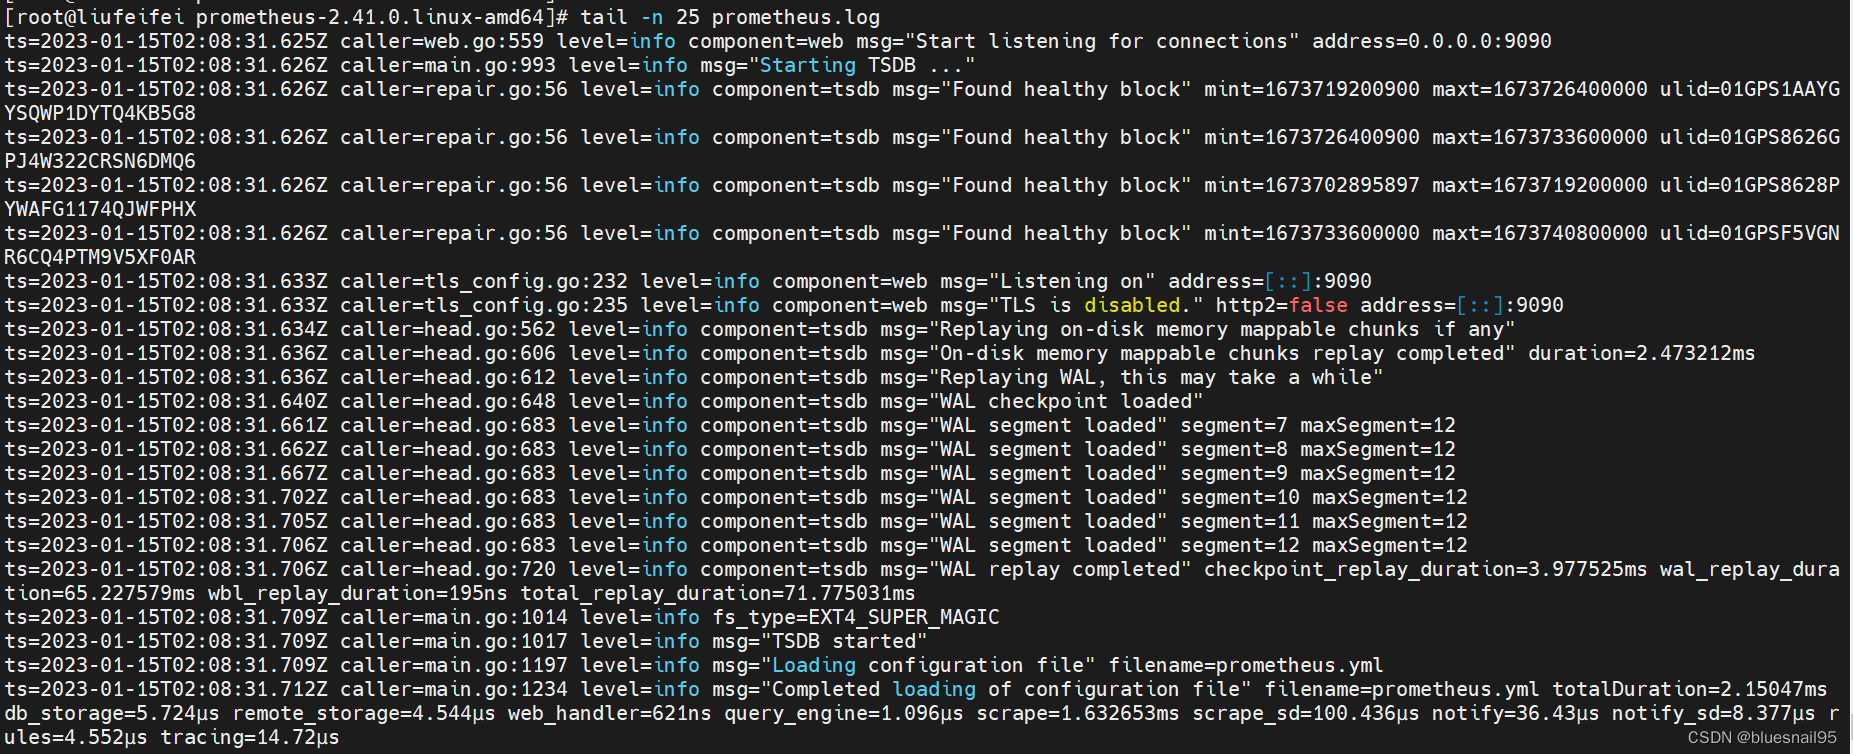Click the text 'caller=head.go:720'
The image size is (1853, 754).
(x=447, y=569)
